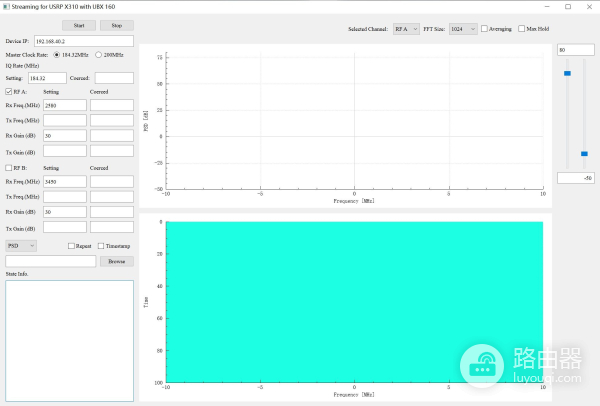Expand the FFT Size dropdown
The image size is (600, 406).
click(x=462, y=29)
